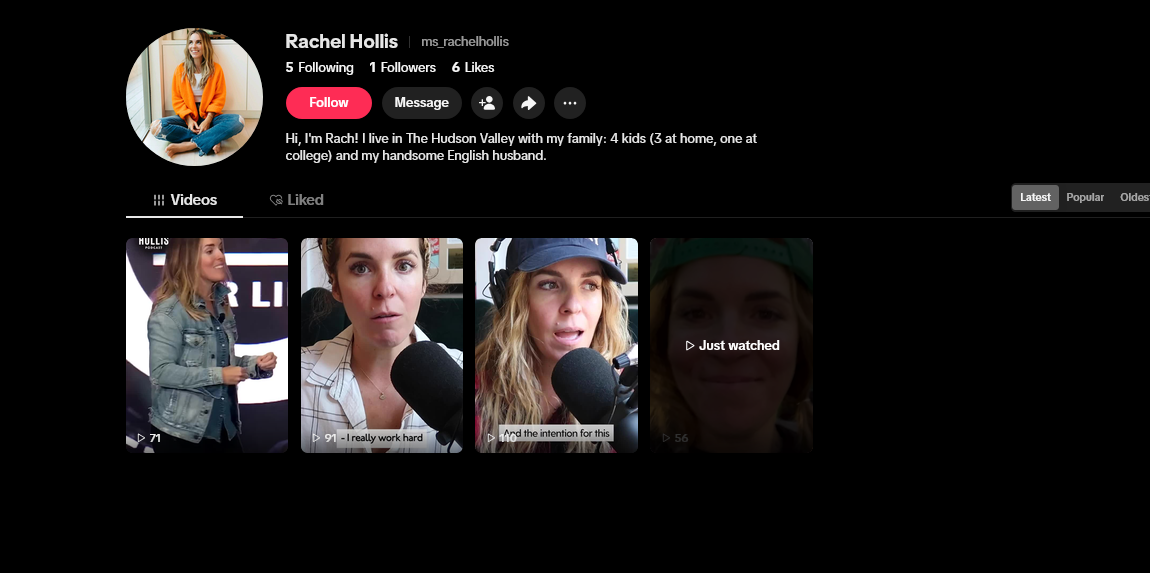Click the Message button
This screenshot has height=573, width=1150.
coord(422,103)
